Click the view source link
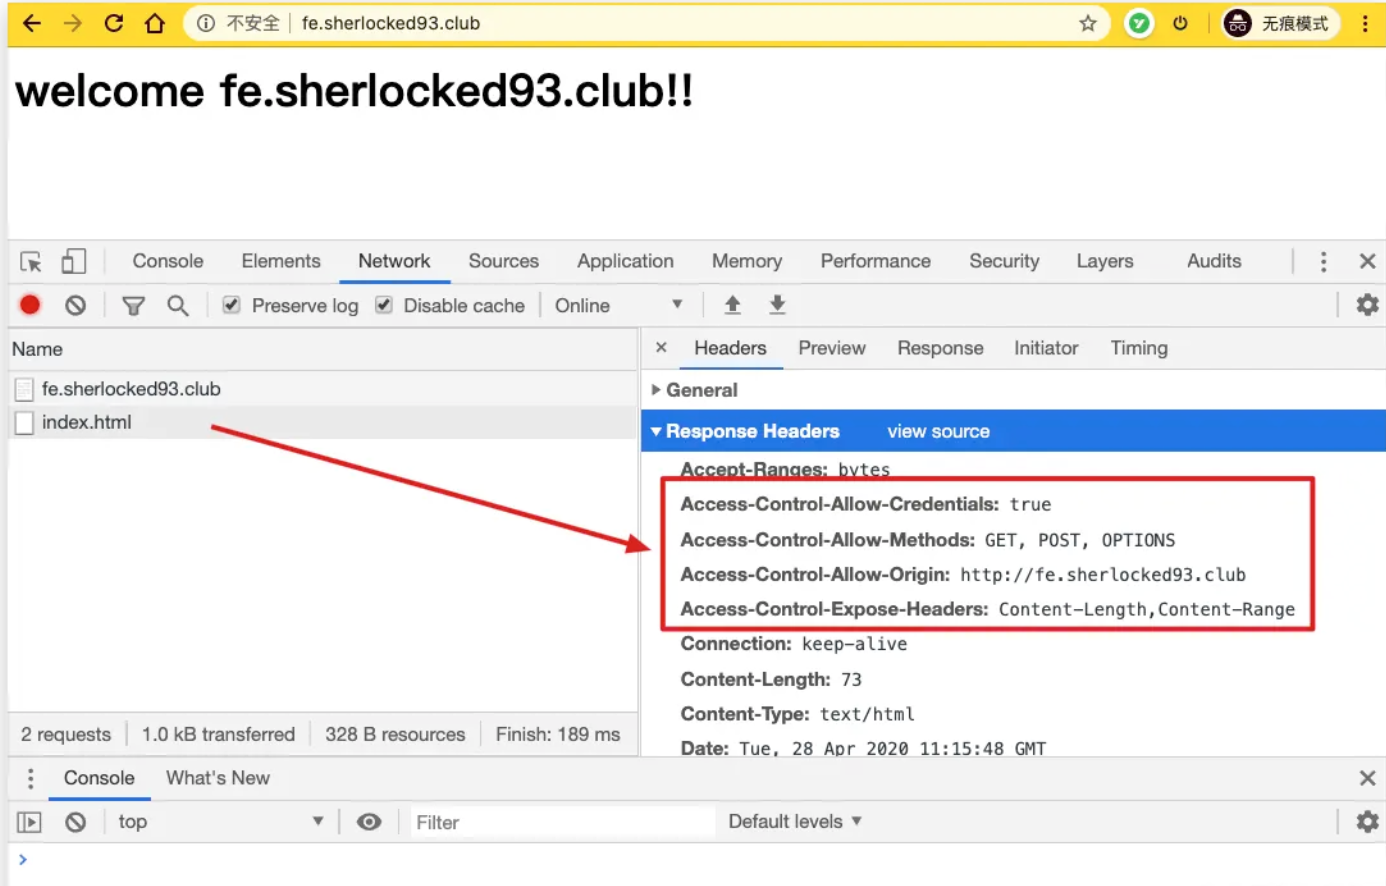This screenshot has height=886, width=1386. tap(938, 431)
